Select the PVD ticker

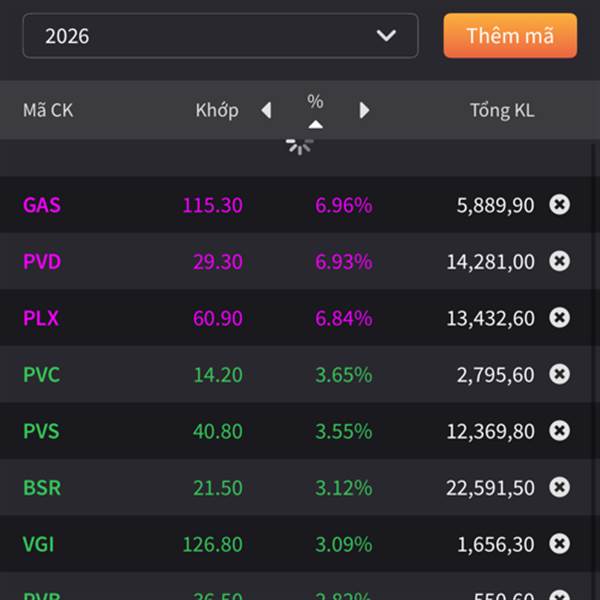pyautogui.click(x=42, y=261)
